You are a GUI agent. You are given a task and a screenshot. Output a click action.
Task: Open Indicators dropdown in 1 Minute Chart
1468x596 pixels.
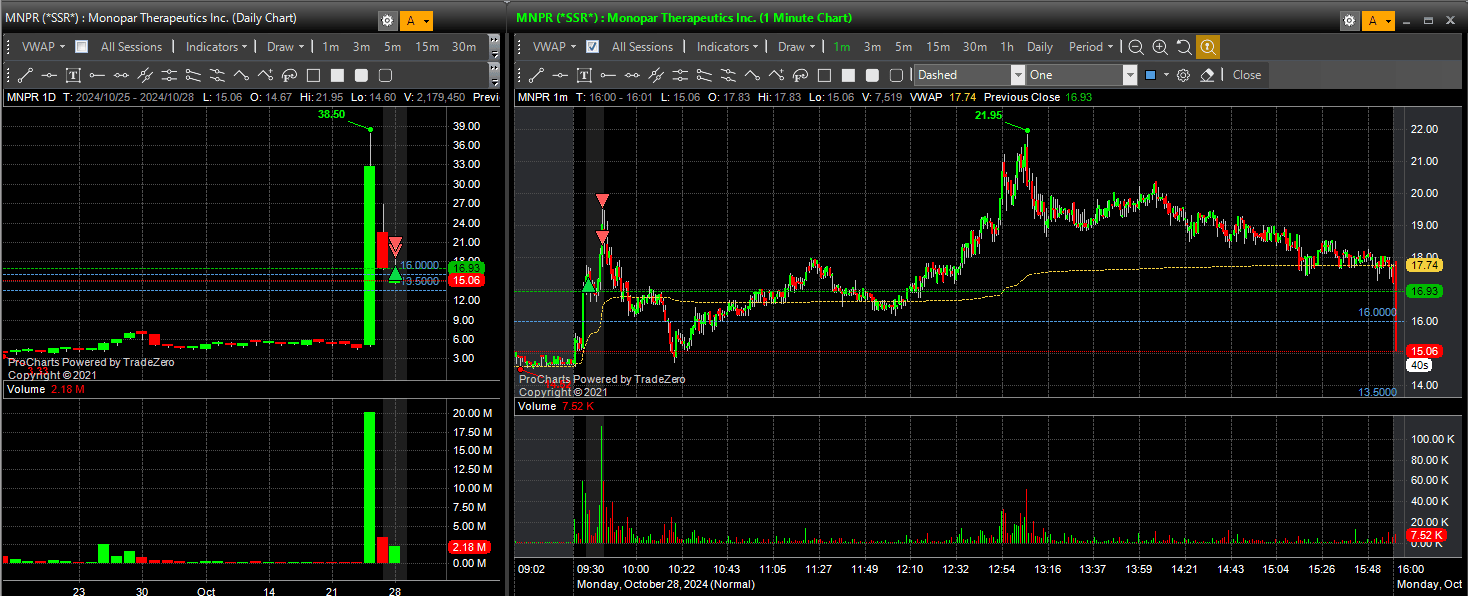coord(727,47)
